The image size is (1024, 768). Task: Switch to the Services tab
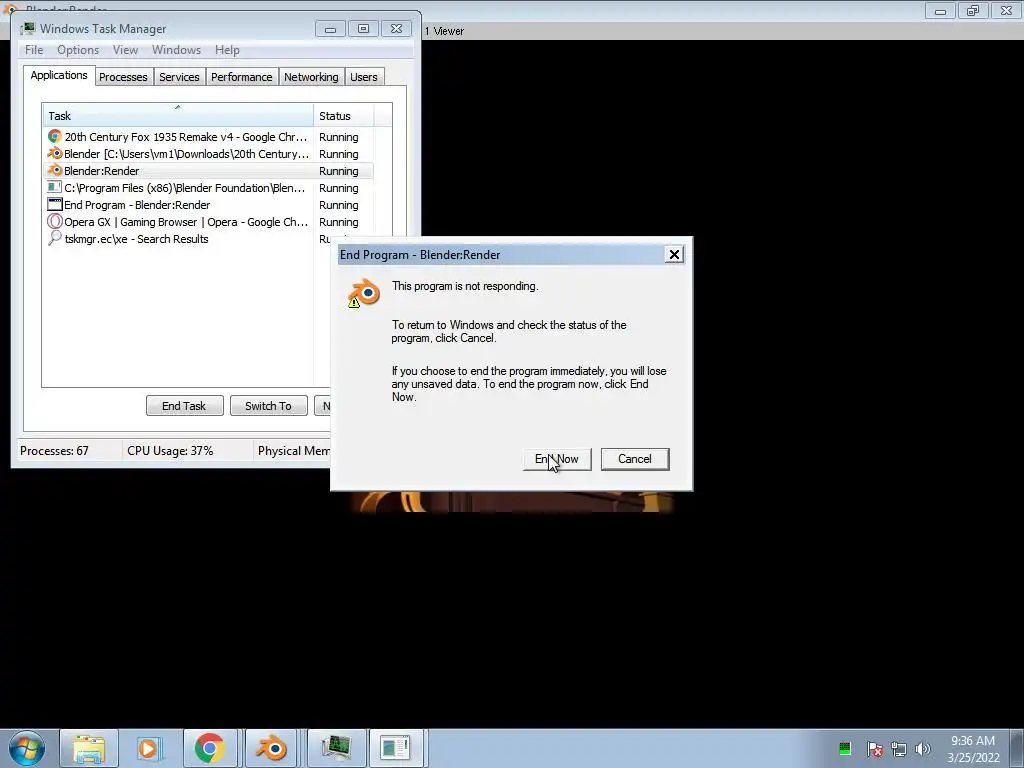pyautogui.click(x=179, y=77)
